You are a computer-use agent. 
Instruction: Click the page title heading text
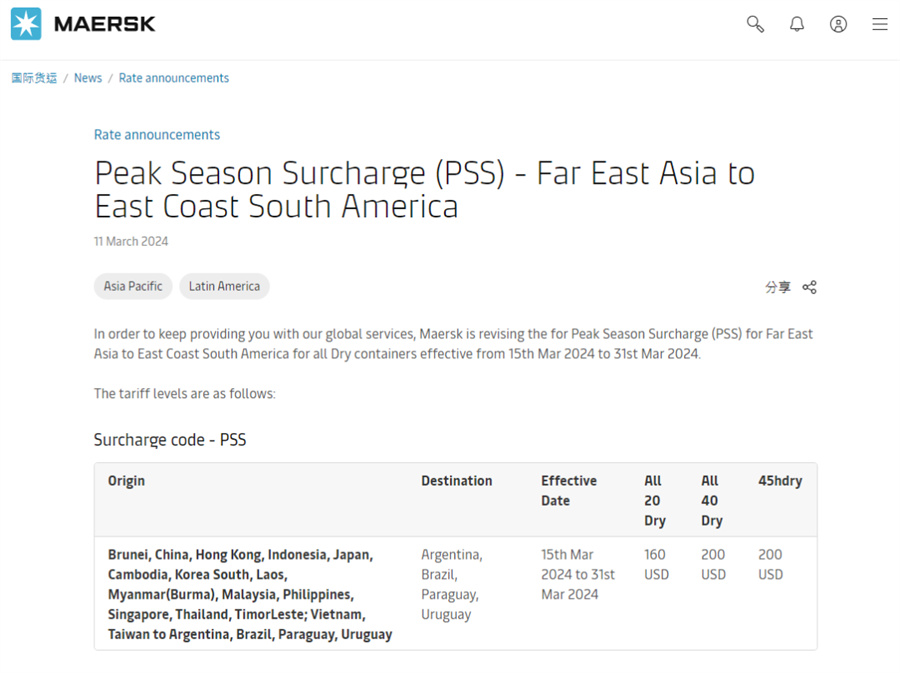pos(424,189)
